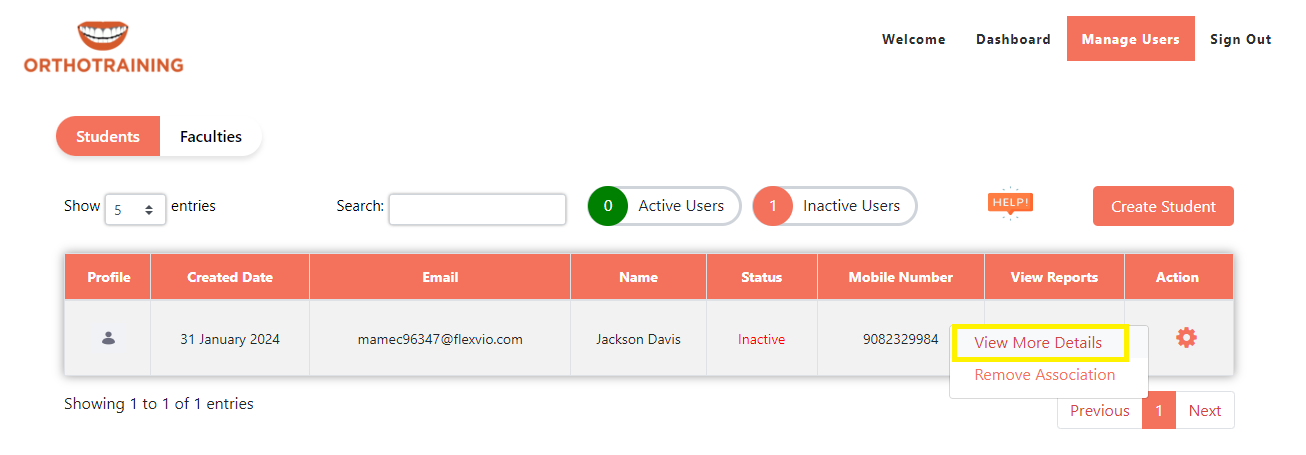
Task: Click the orange HELP! icon
Action: point(1009,203)
